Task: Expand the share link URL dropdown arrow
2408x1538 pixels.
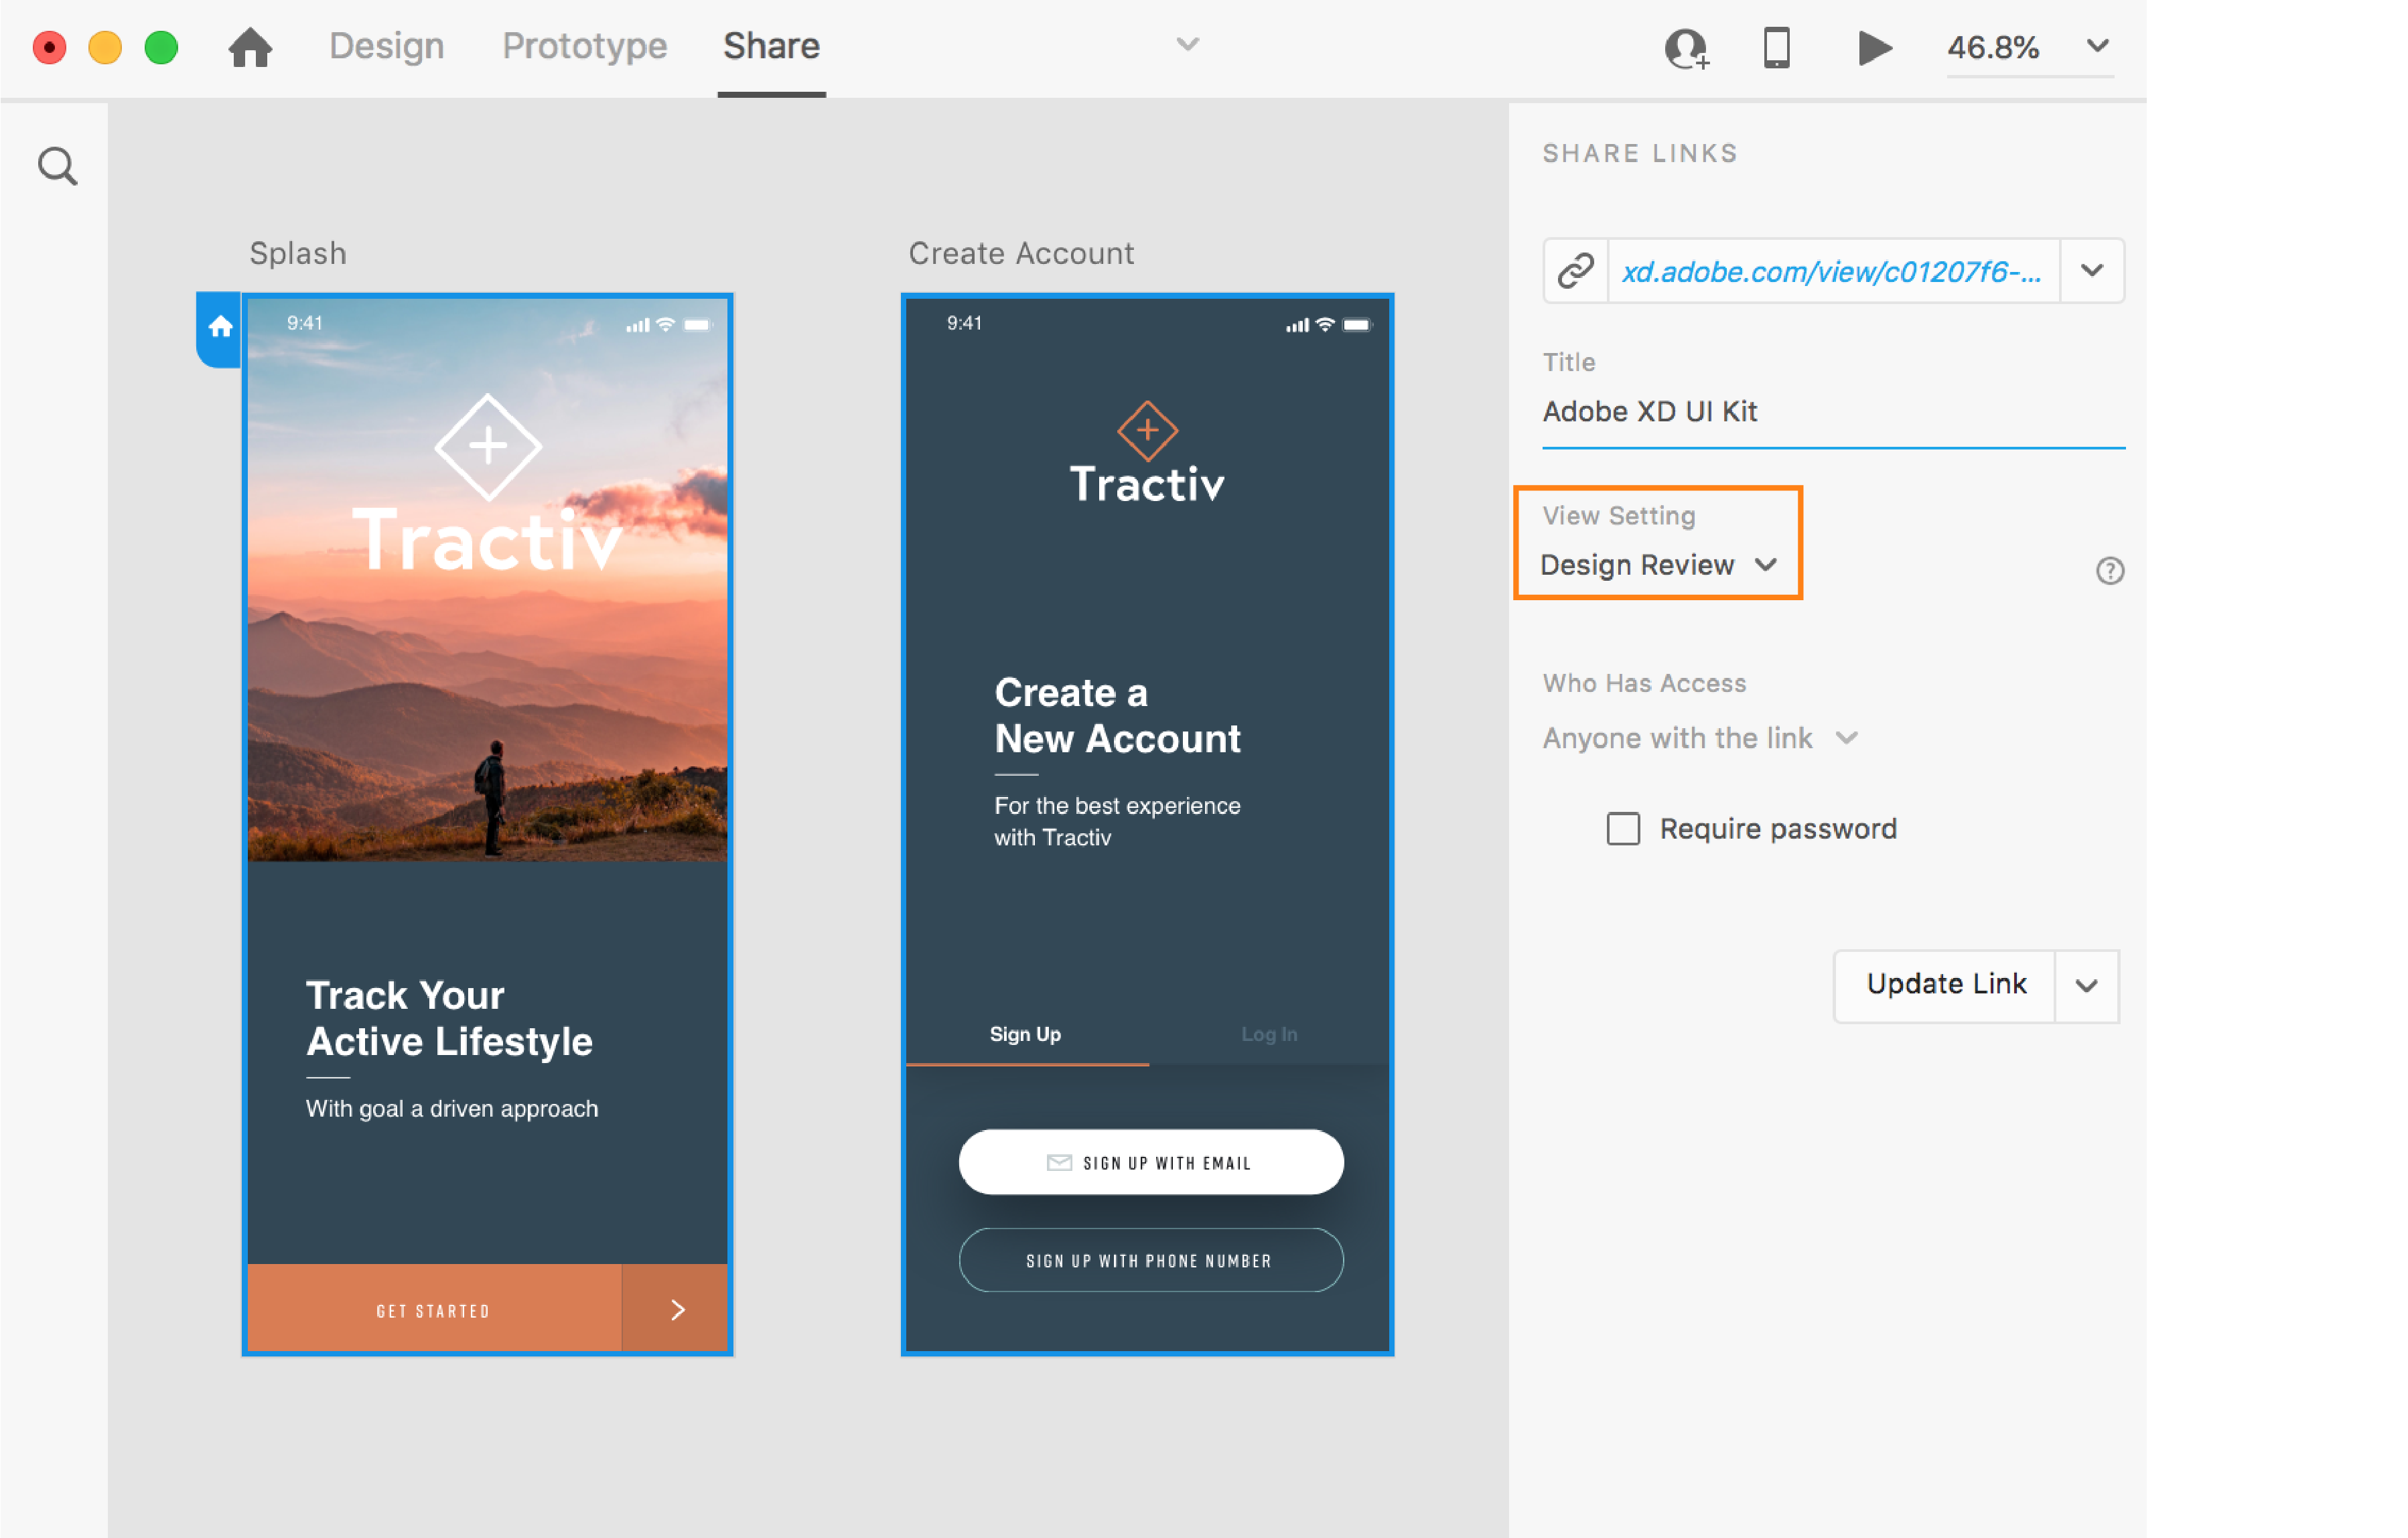Action: tap(2091, 270)
